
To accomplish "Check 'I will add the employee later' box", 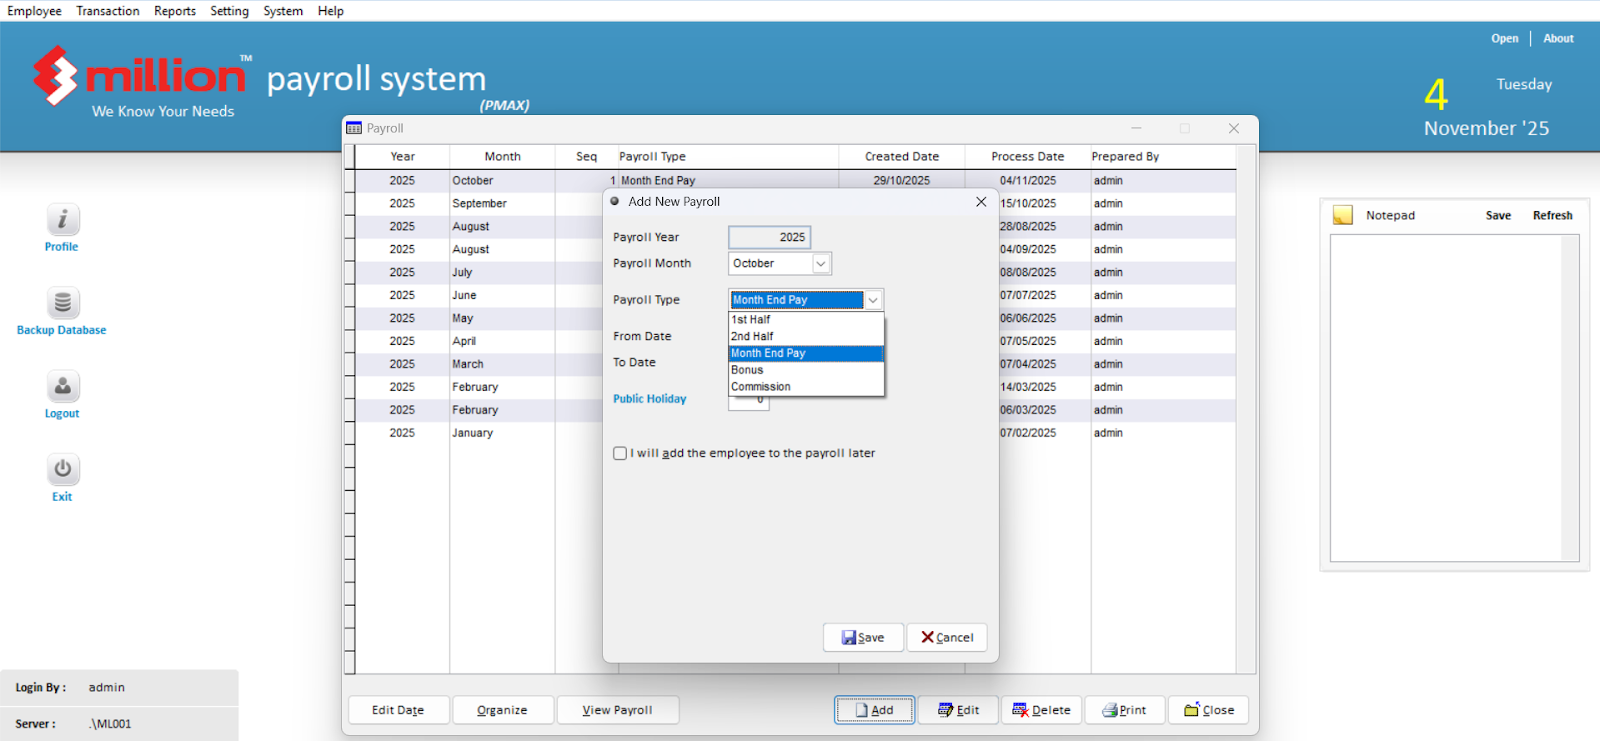I will 620,454.
